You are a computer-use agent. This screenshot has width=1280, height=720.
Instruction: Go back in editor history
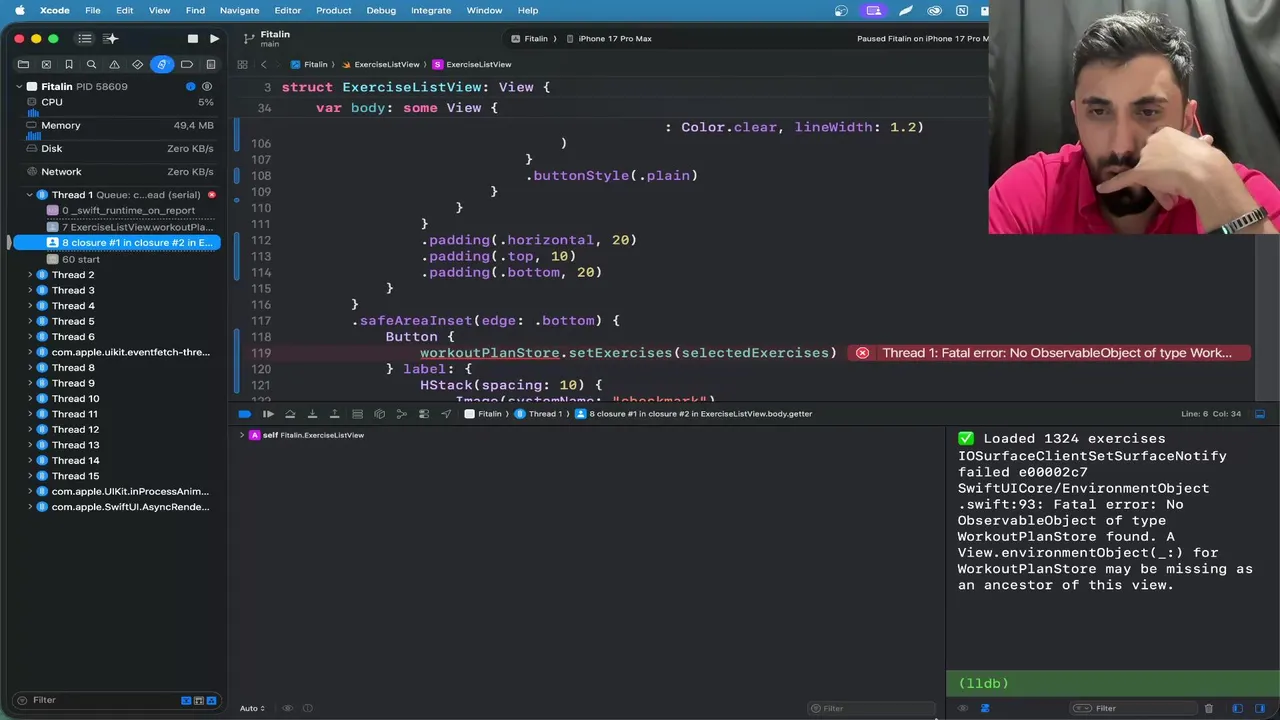point(263,64)
